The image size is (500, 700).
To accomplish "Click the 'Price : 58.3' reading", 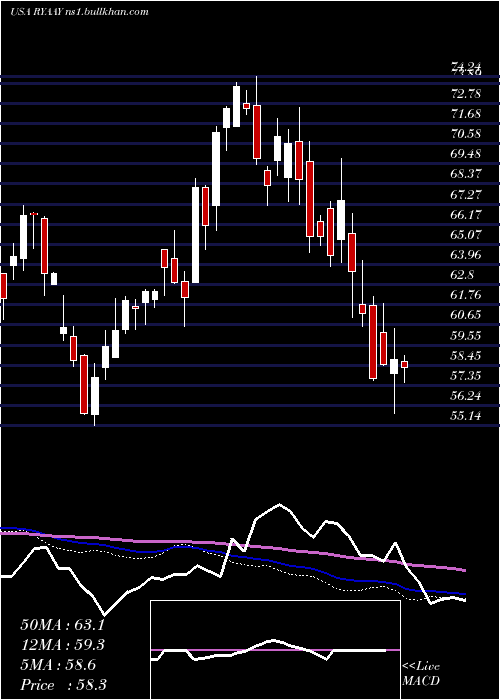I will tap(63, 685).
